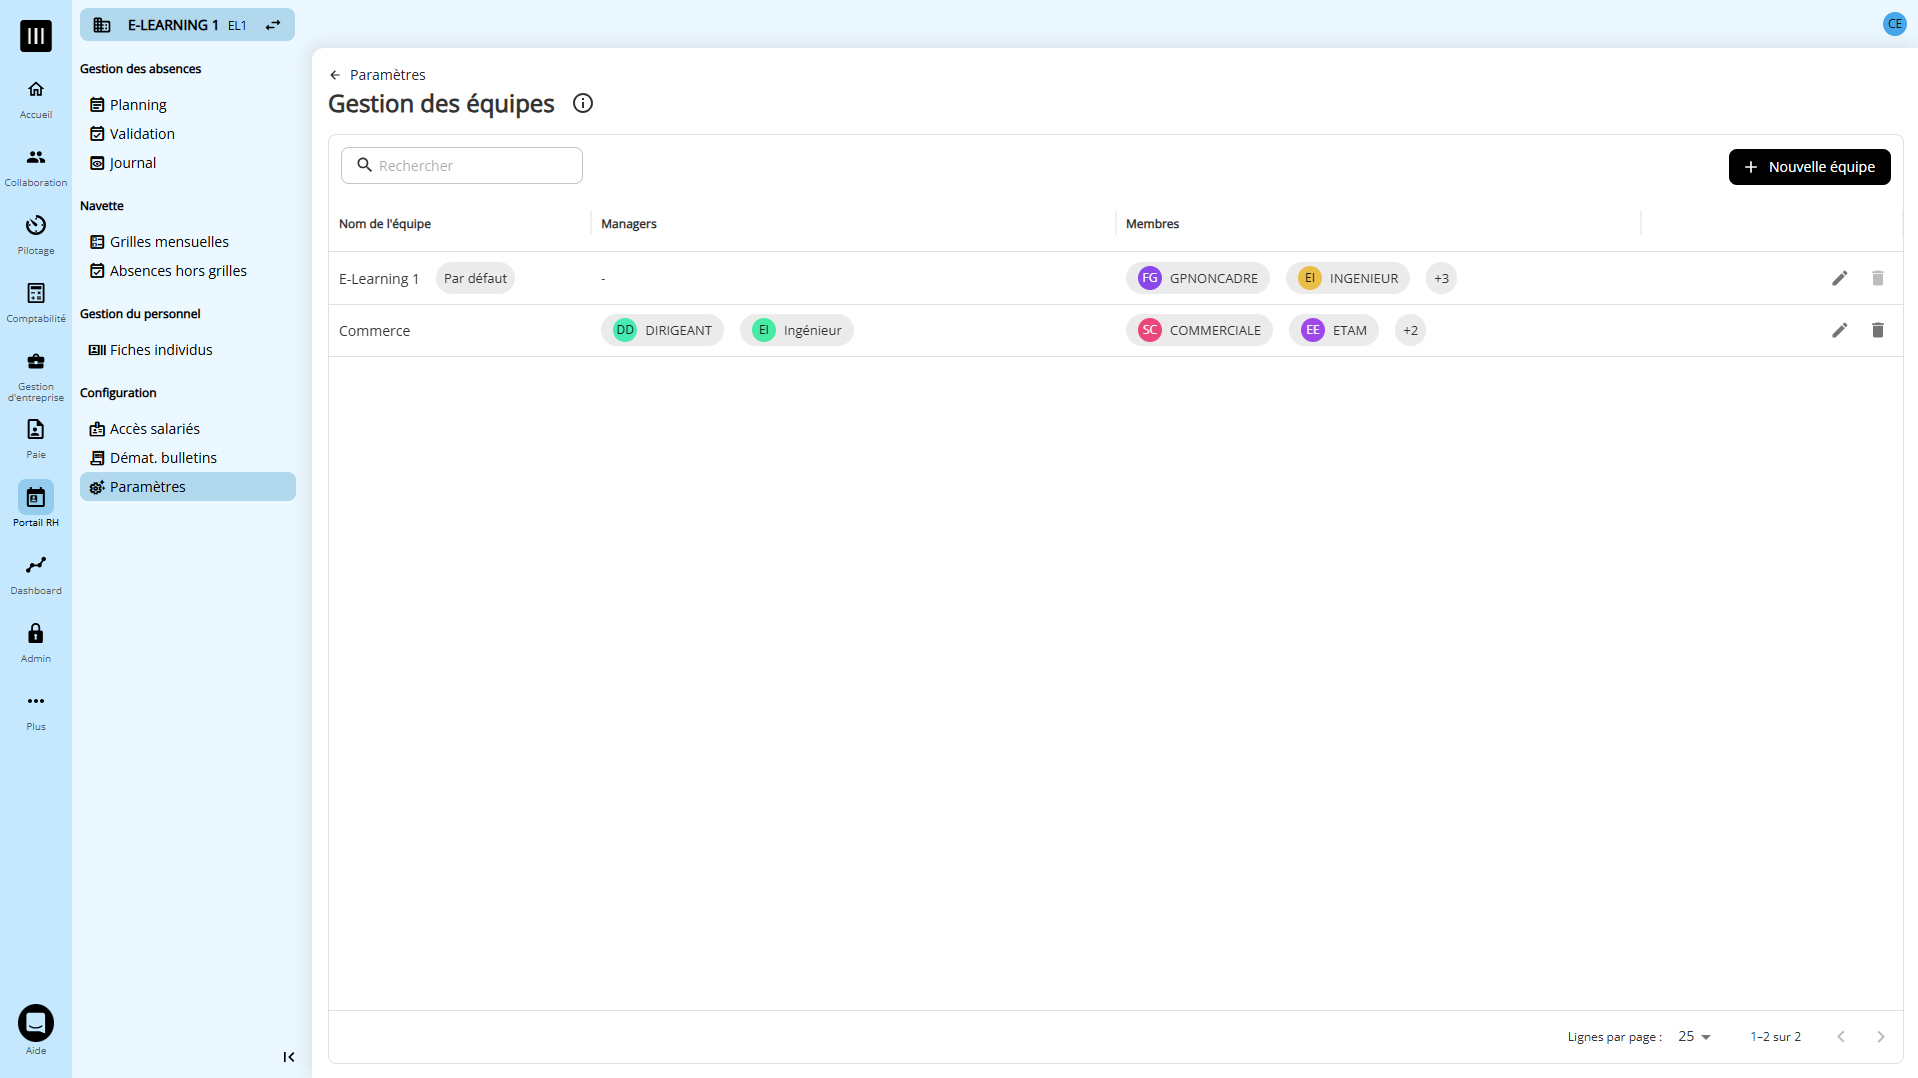Viewport: 1918px width, 1078px height.
Task: Open Planning in Gestion des absences
Action: (138, 105)
